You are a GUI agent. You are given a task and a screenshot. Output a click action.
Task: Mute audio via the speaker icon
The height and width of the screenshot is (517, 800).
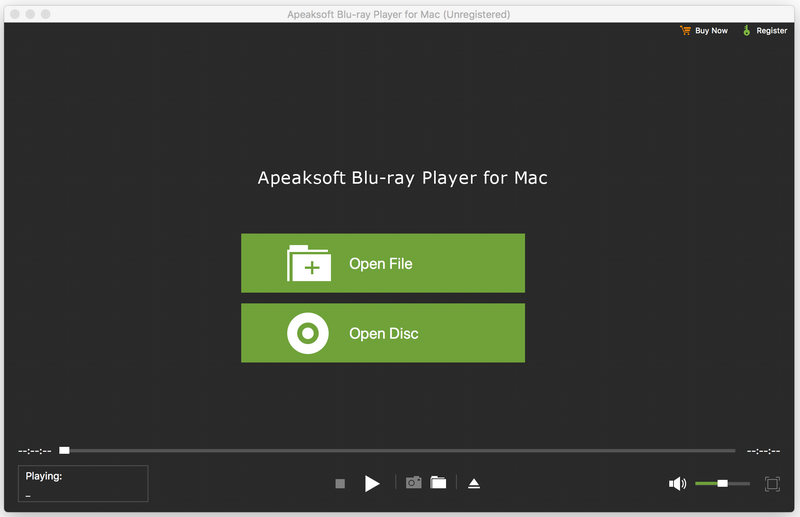678,483
